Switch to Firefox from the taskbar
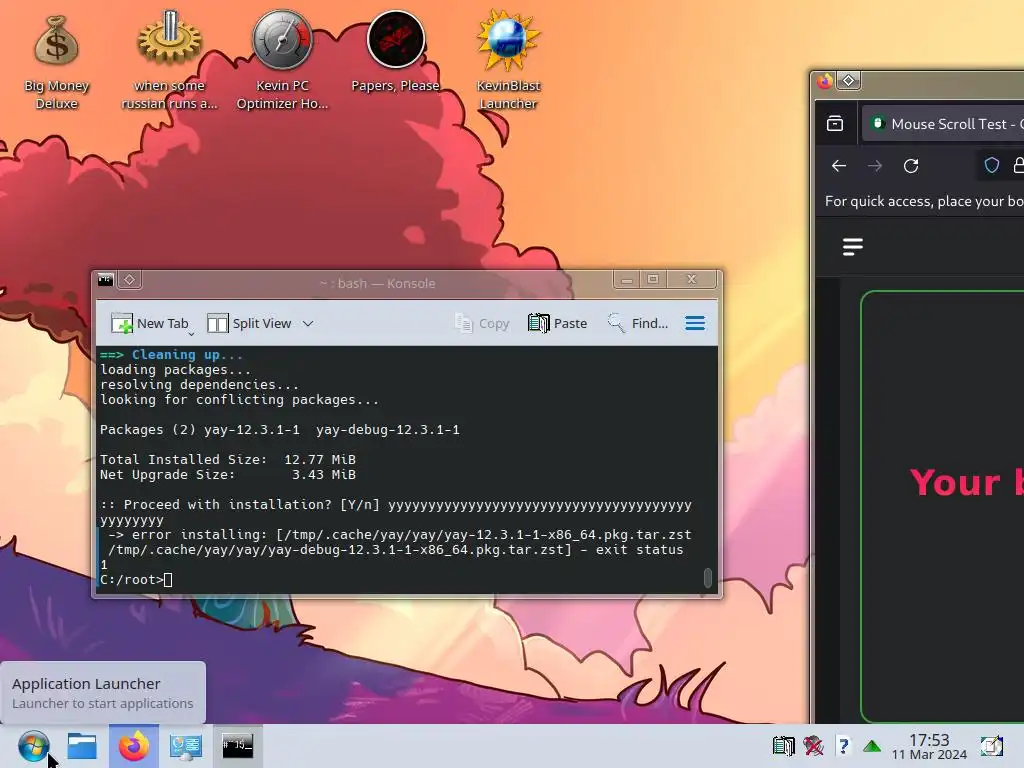 (133, 746)
